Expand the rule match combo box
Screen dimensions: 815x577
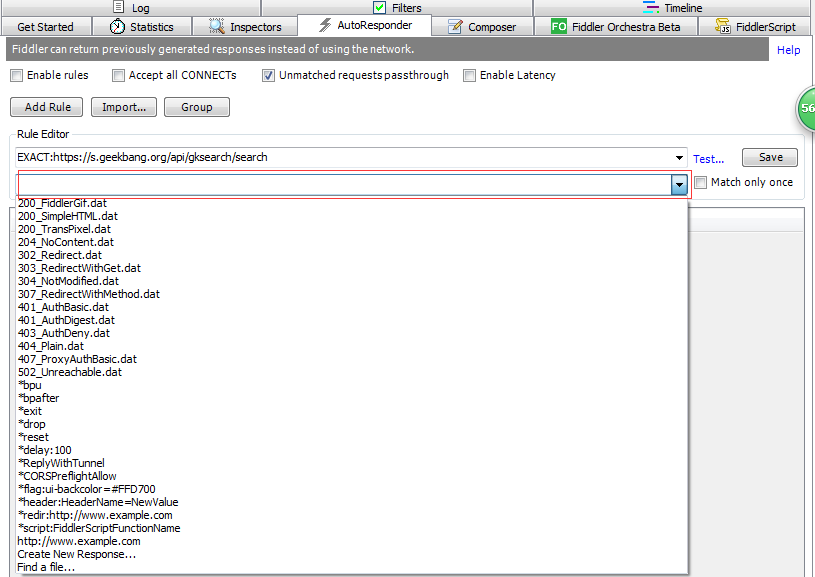click(678, 157)
